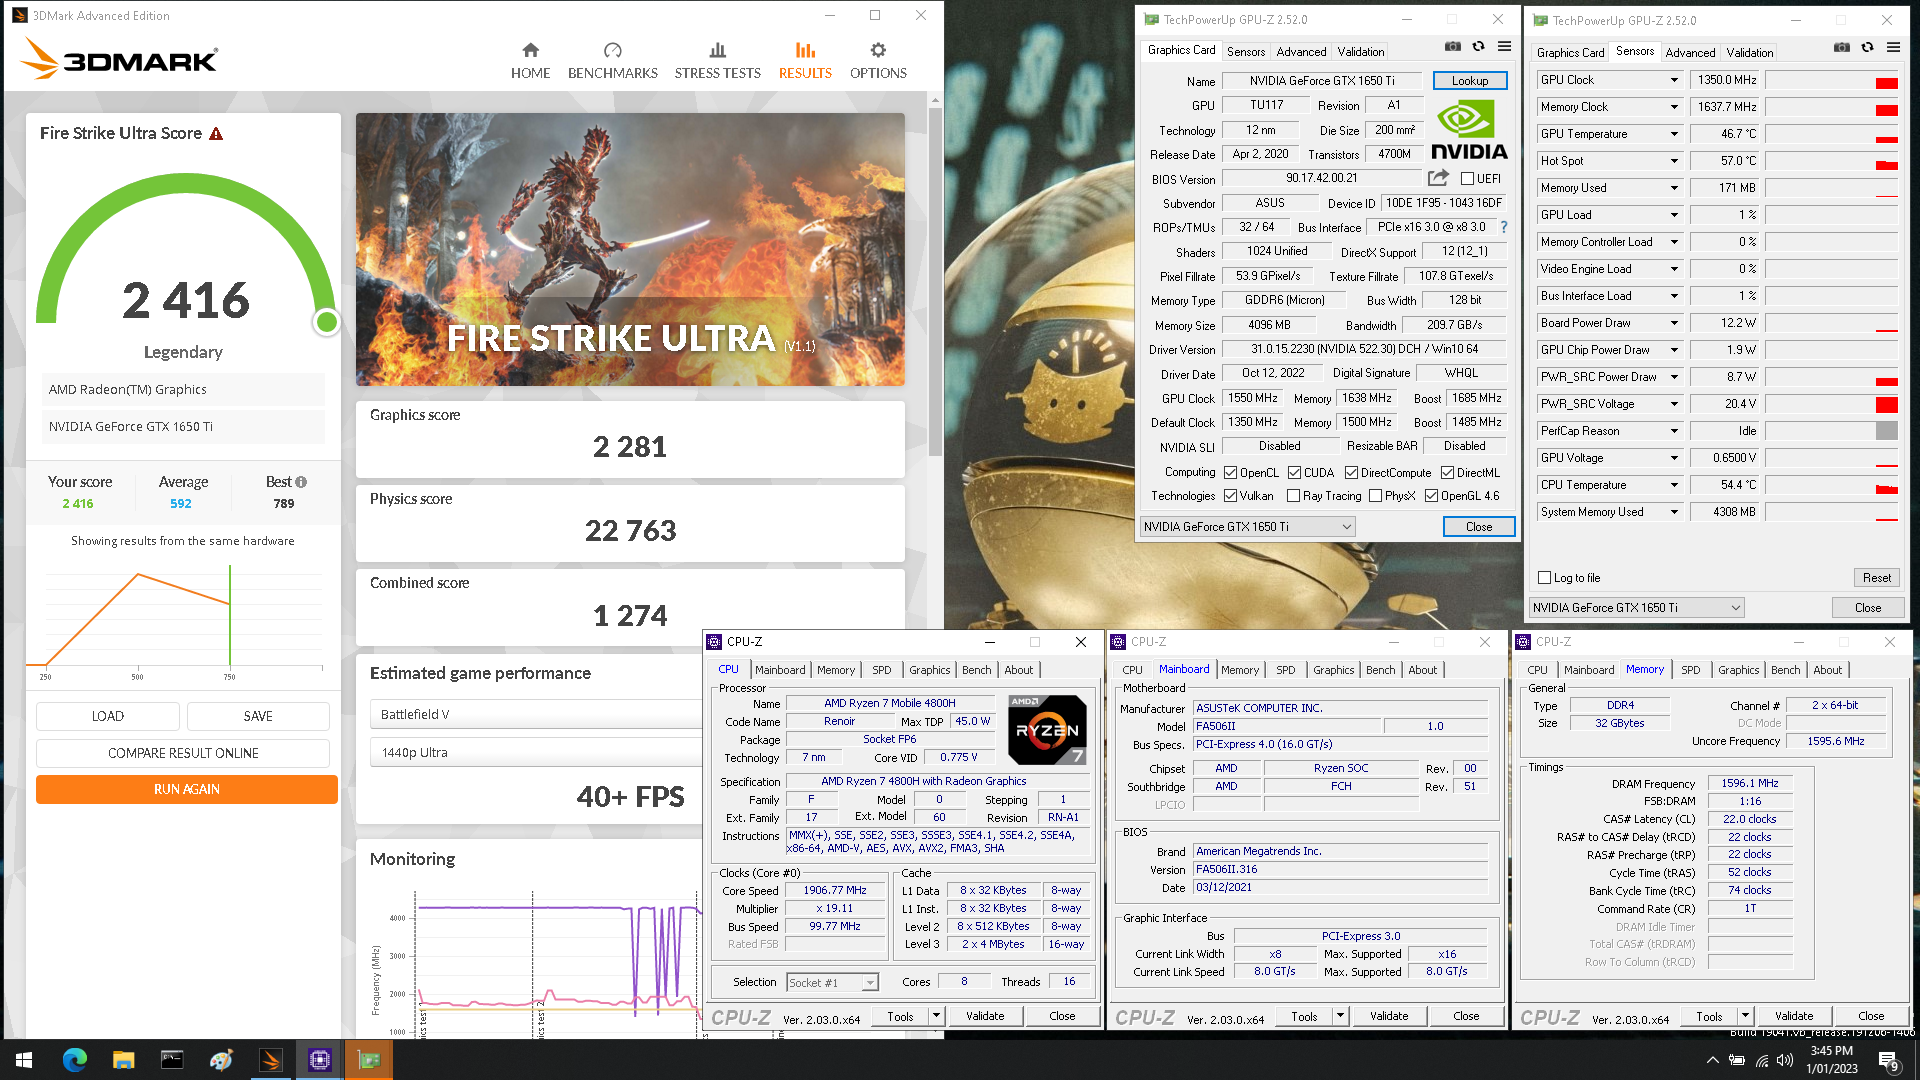Image resolution: width=1920 pixels, height=1080 pixels.
Task: Click the Ryzen 7 logo in CPU-Z
Action: click(1047, 729)
